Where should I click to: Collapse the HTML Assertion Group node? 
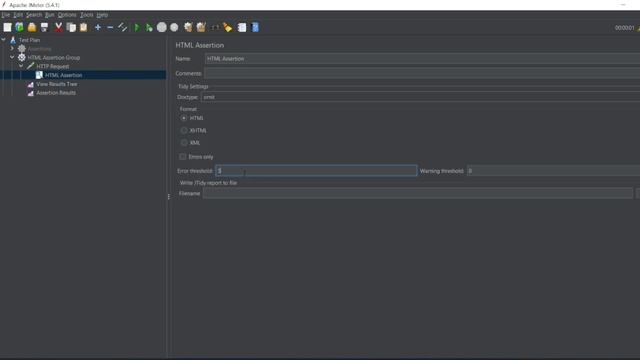tap(12, 57)
